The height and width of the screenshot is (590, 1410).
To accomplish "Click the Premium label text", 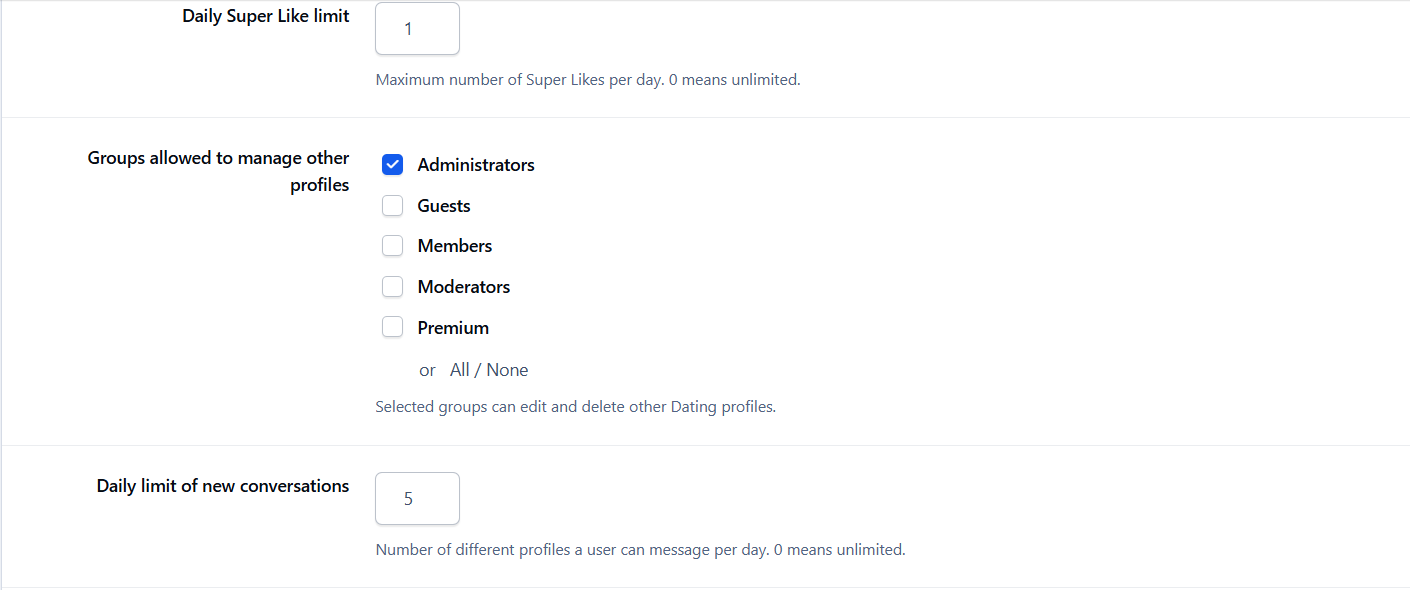I will point(453,328).
